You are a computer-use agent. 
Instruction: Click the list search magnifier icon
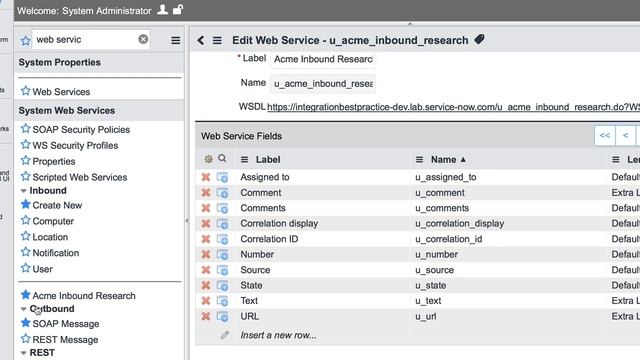coord(222,158)
